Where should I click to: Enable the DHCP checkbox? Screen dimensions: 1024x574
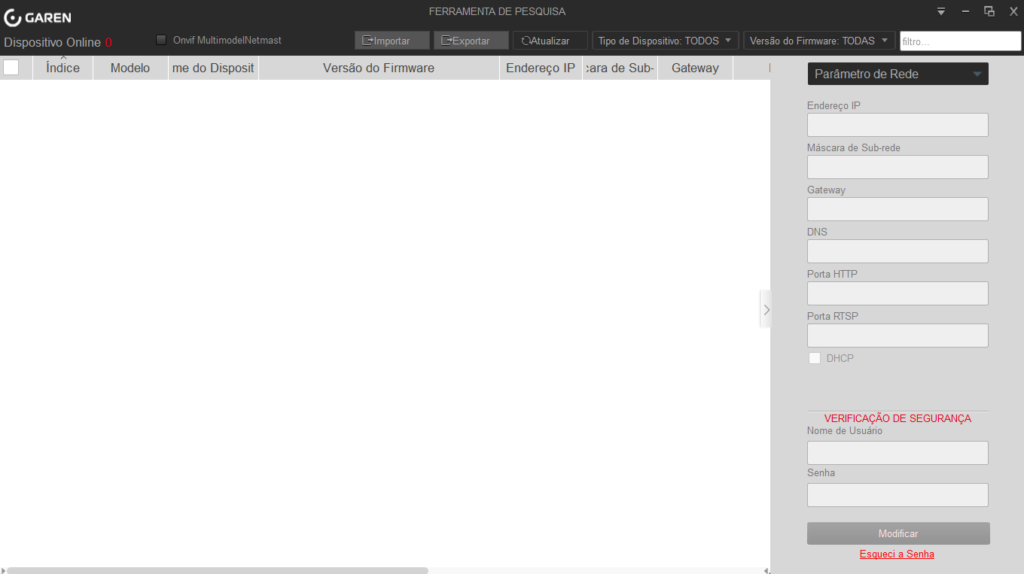tap(814, 358)
